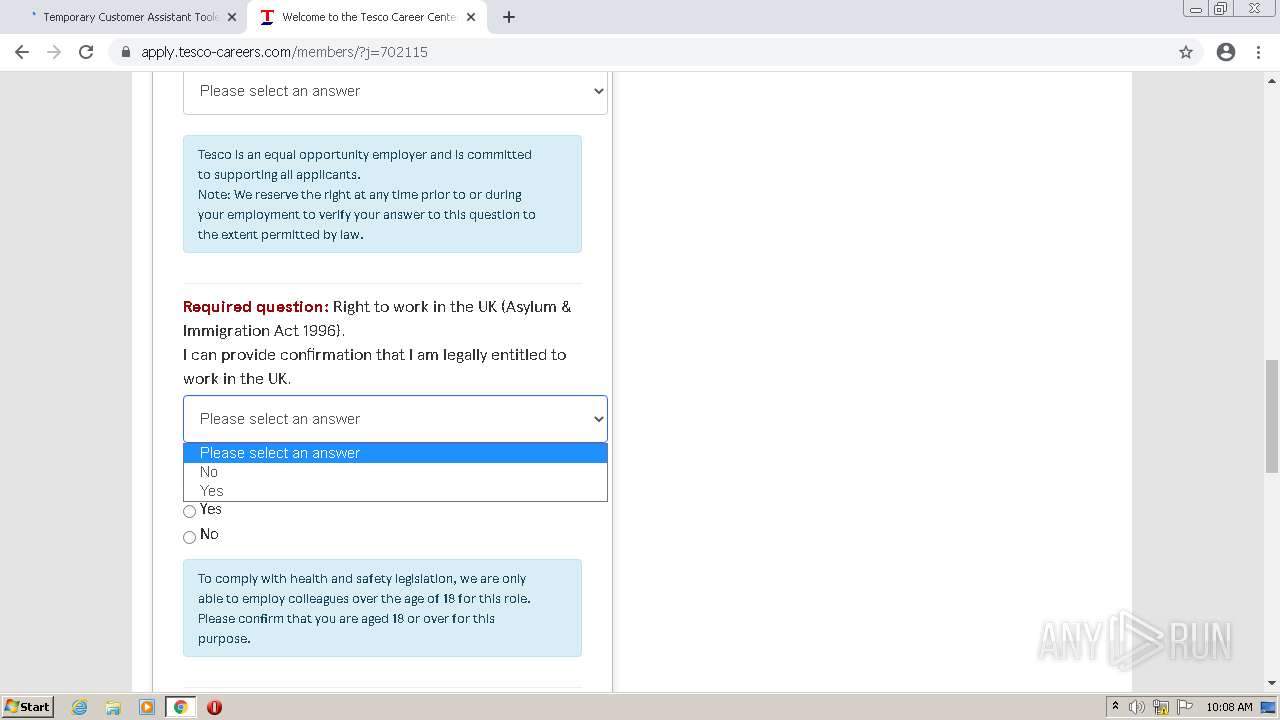Click the scrollbar up arrow
Image resolution: width=1280 pixels, height=720 pixels.
pos(1272,81)
